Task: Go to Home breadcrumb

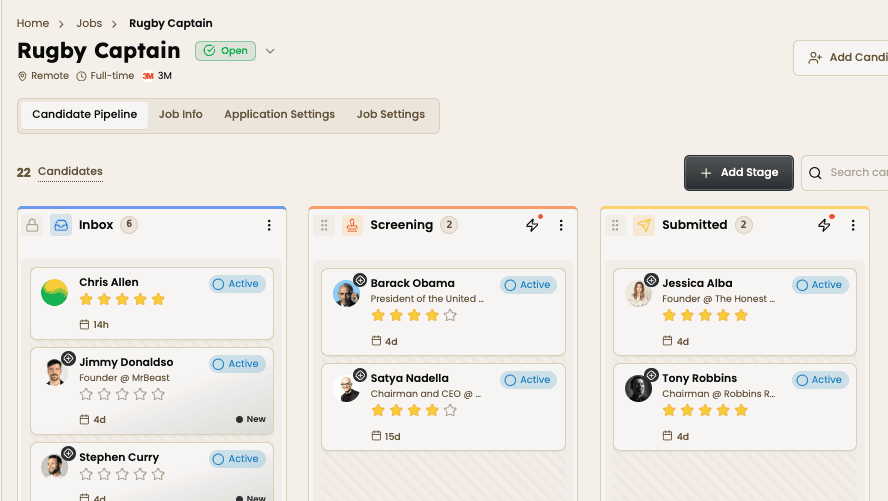Action: [x=33, y=23]
